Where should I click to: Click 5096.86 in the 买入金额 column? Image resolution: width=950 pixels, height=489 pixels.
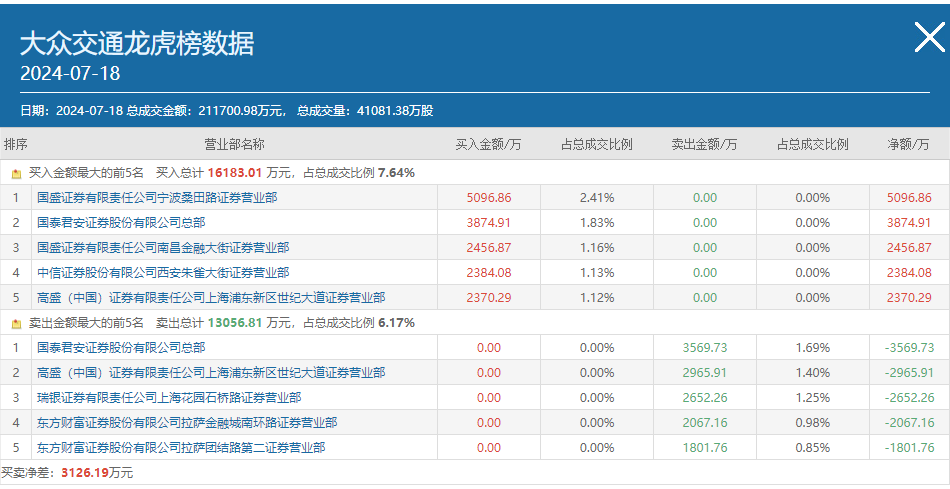click(489, 198)
